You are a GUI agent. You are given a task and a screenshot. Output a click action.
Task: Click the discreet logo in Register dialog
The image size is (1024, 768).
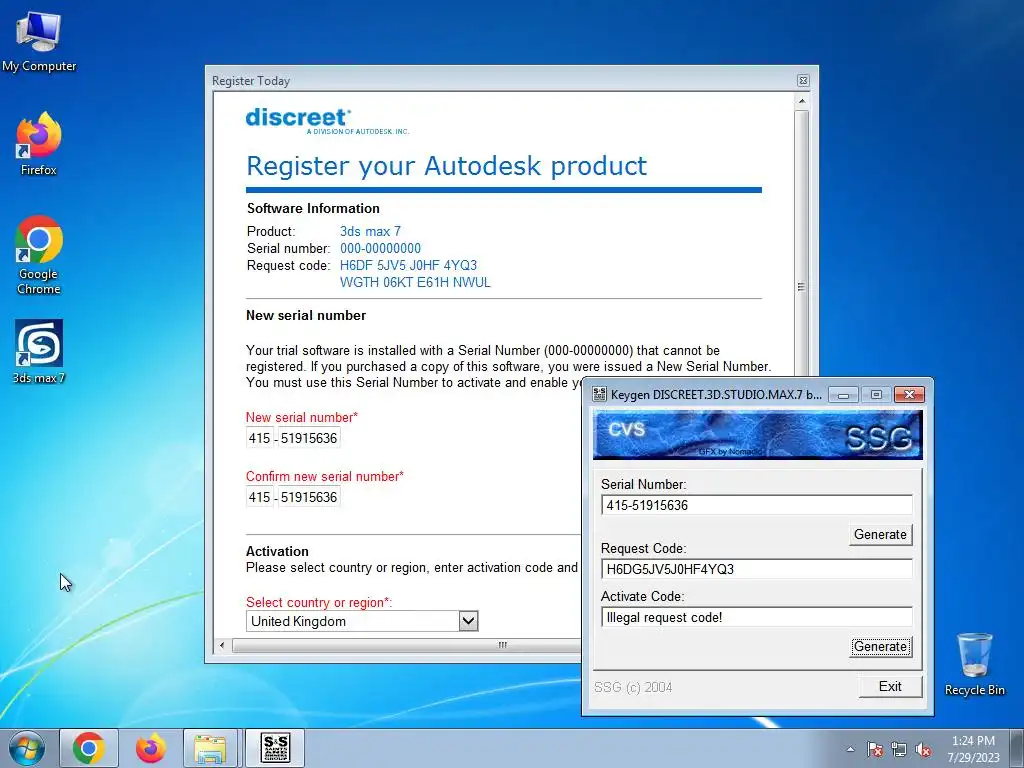pos(327,121)
